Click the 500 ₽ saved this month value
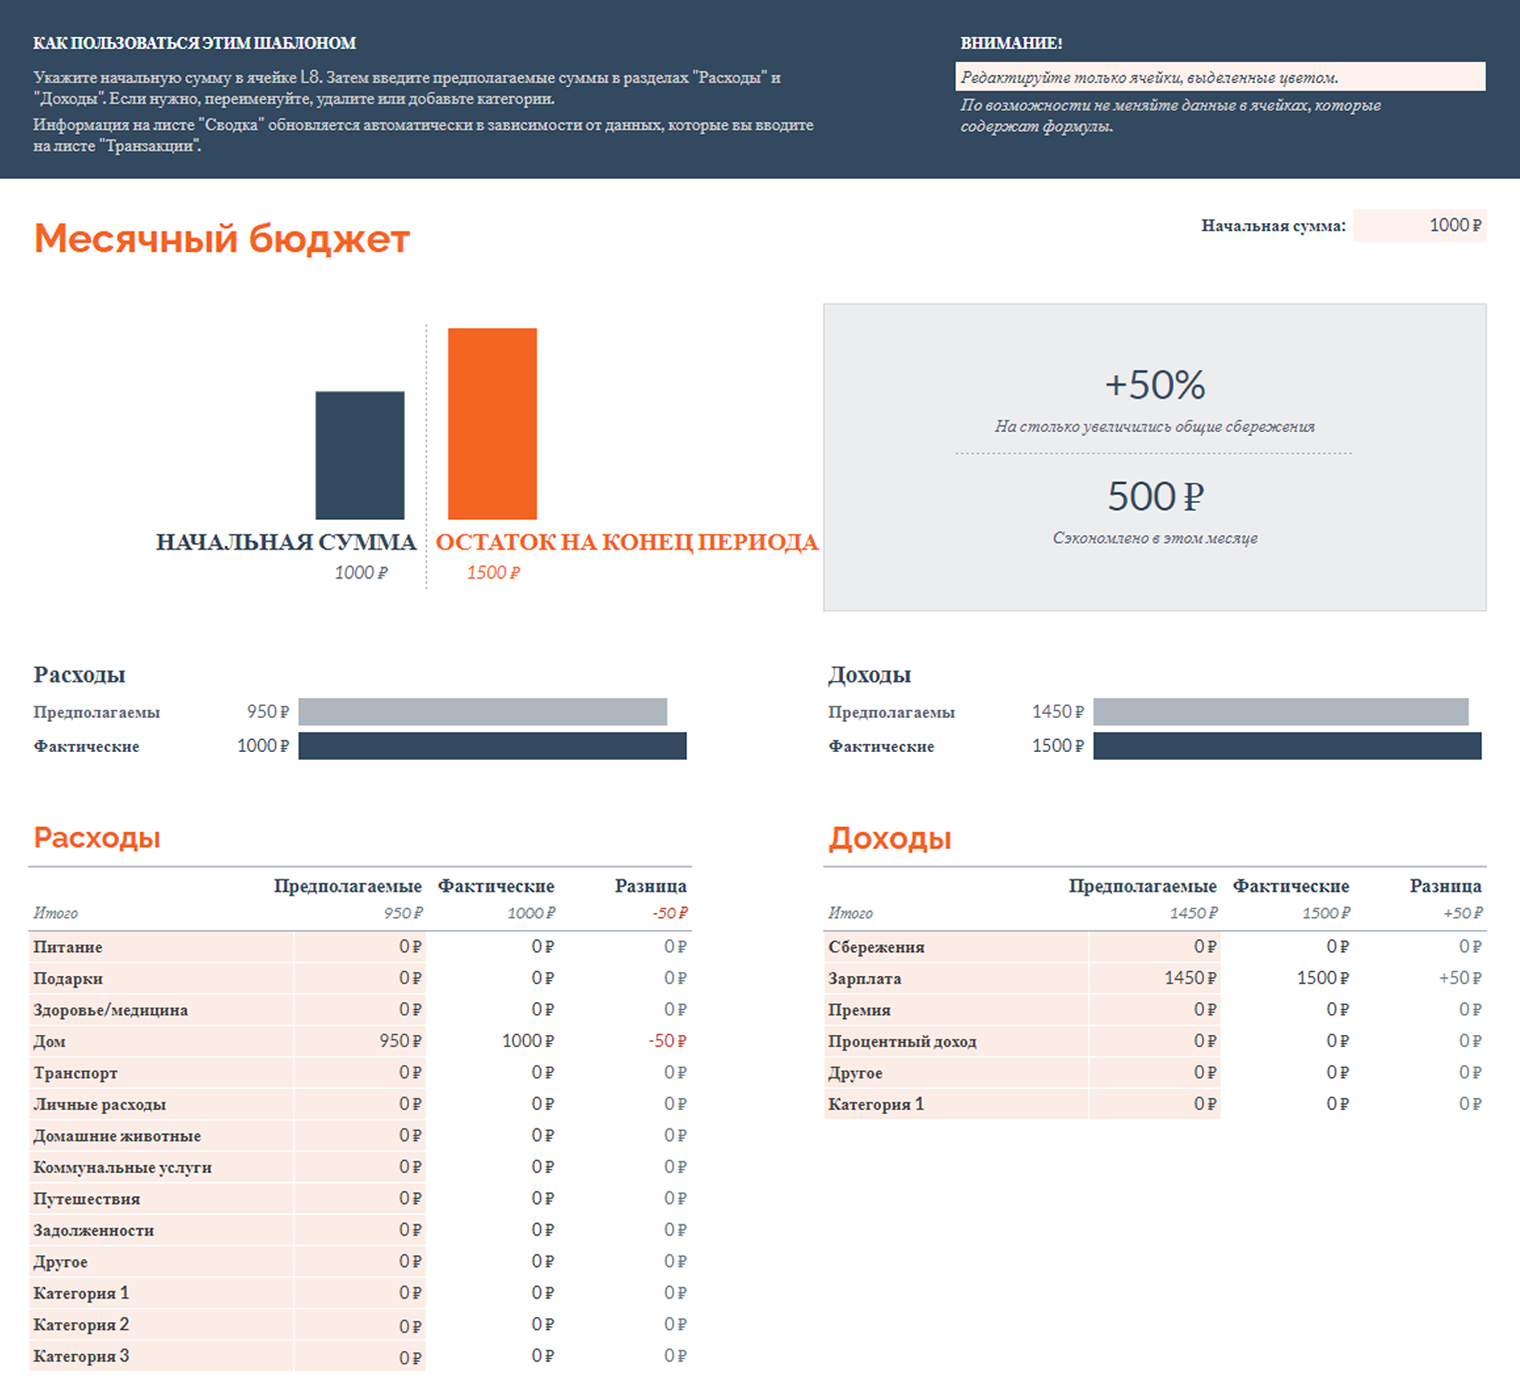1520x1400 pixels. coord(1155,497)
